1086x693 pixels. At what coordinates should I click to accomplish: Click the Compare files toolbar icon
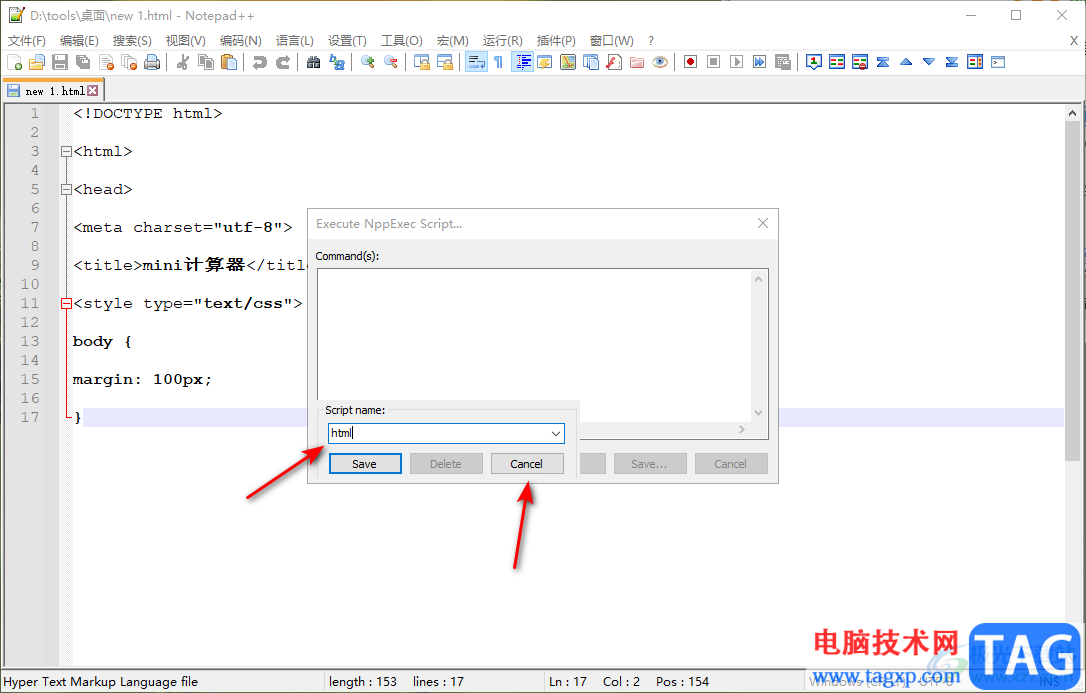click(x=837, y=62)
